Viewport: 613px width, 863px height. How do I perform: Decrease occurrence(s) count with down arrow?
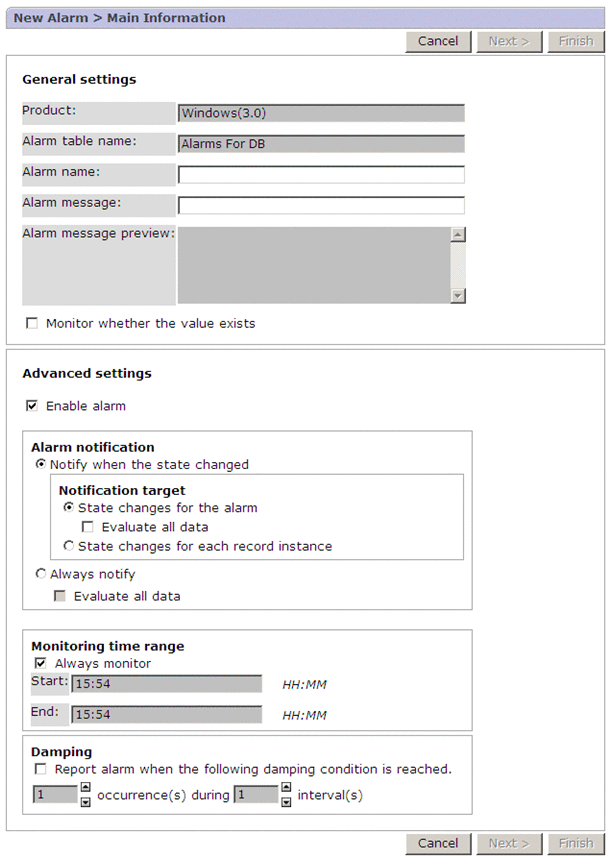click(x=85, y=801)
